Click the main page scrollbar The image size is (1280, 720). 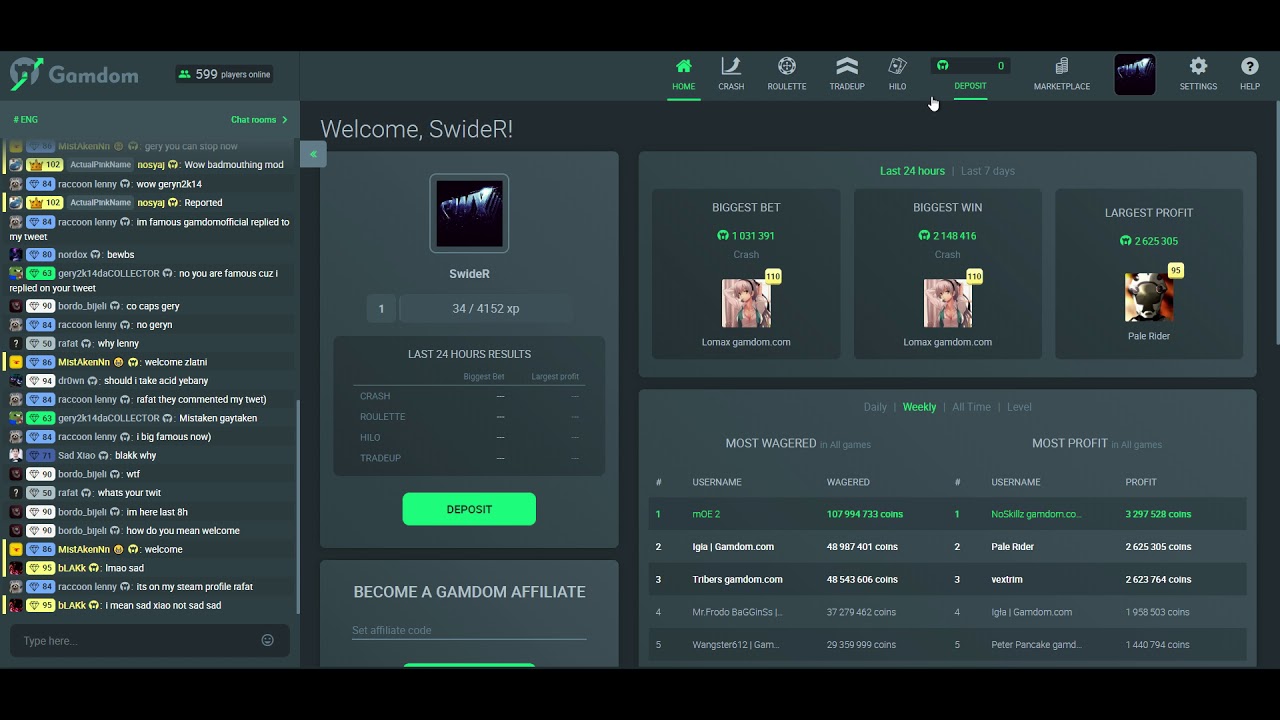click(x=1276, y=224)
